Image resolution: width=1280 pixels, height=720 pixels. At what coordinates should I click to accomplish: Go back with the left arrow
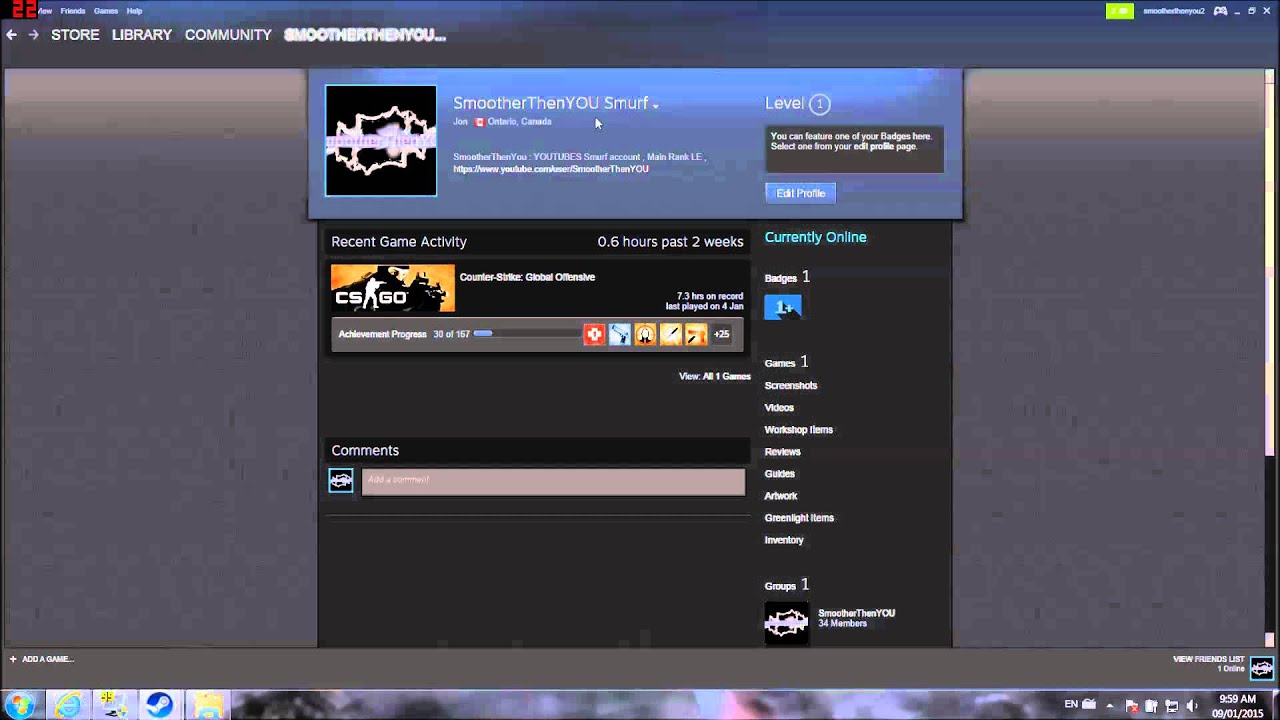(x=12, y=35)
